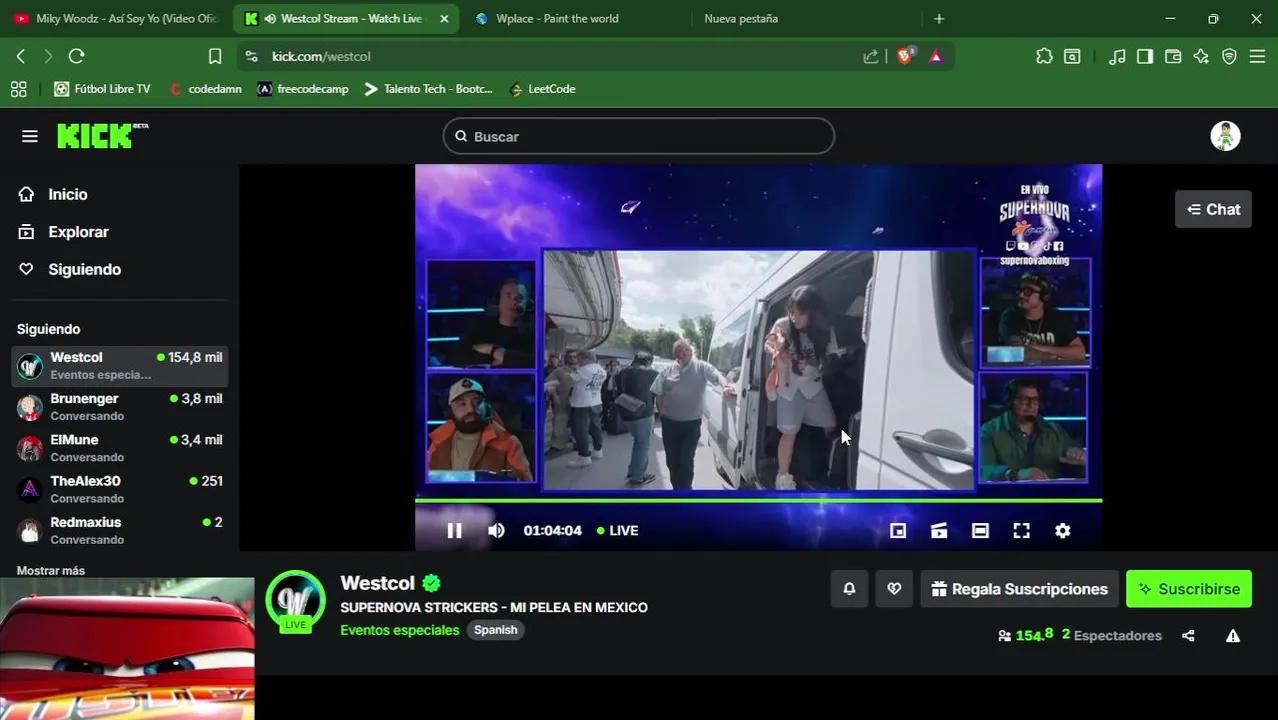
Task: Click Regala Suscripciones button
Action: click(1019, 589)
